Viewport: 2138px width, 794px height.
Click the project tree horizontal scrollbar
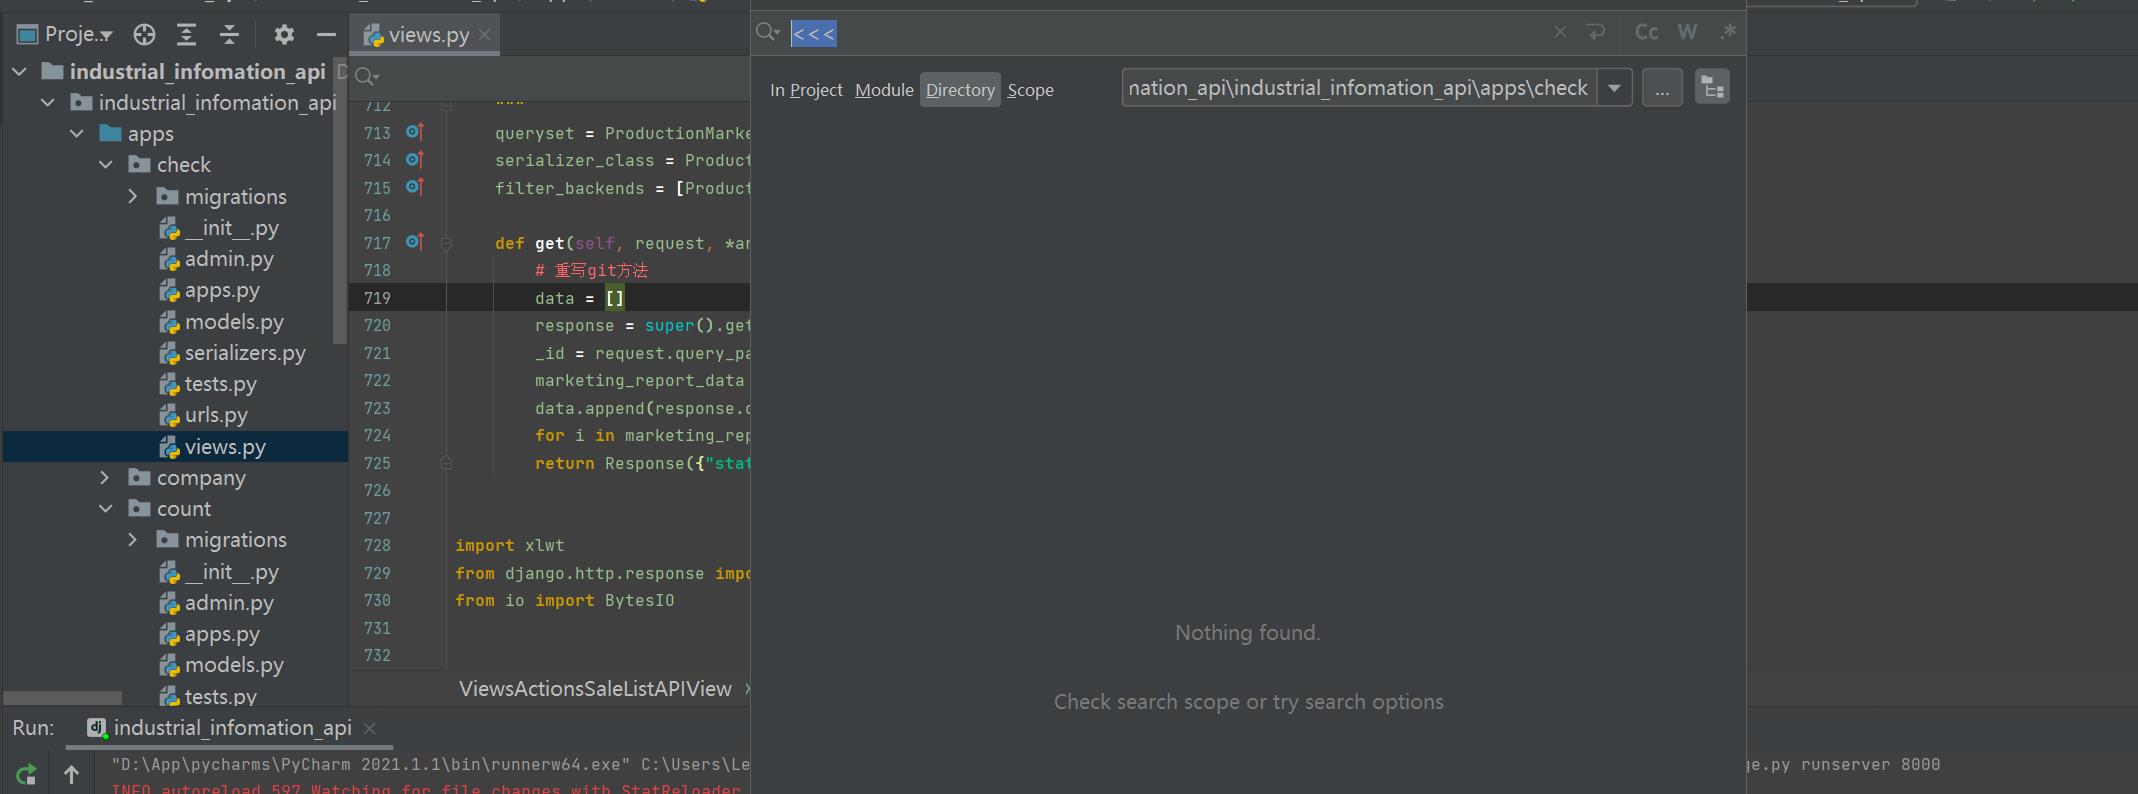coord(62,697)
